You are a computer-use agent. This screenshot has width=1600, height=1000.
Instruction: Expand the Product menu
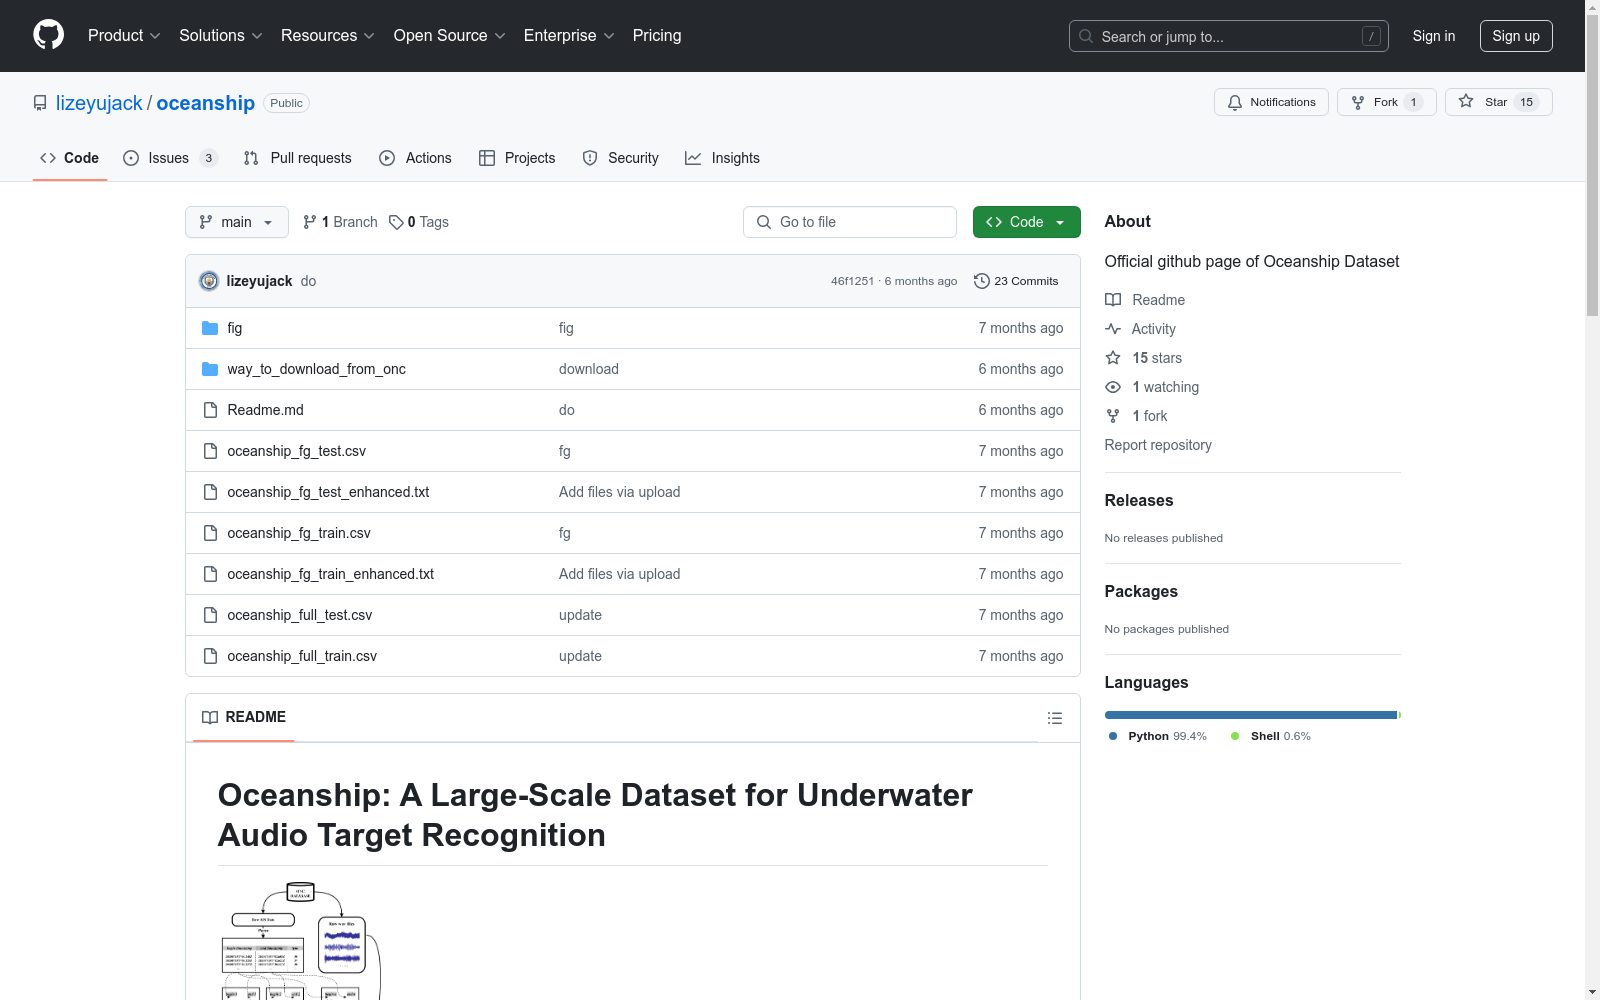pos(124,35)
